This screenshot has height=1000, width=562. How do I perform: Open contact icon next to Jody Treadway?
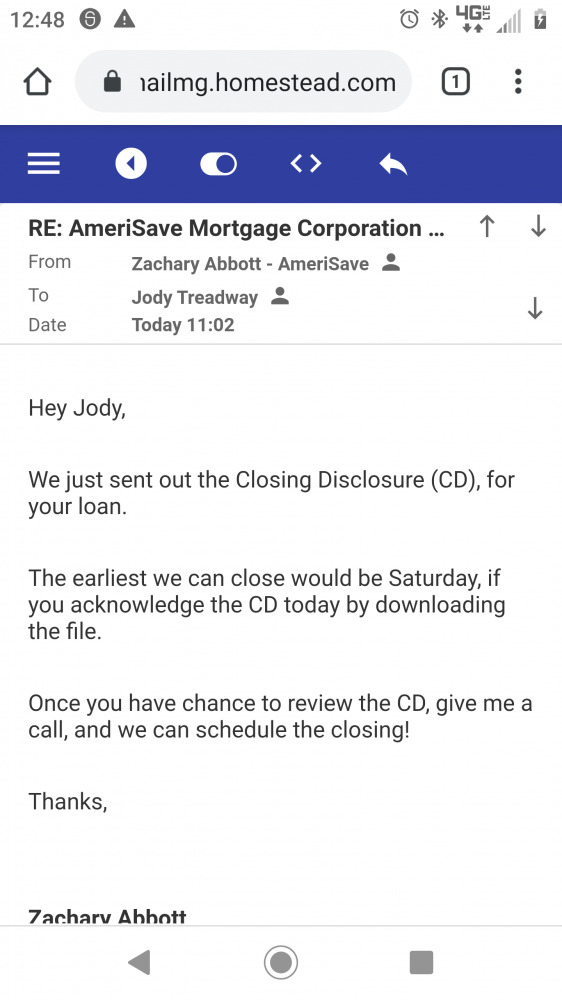tap(279, 296)
